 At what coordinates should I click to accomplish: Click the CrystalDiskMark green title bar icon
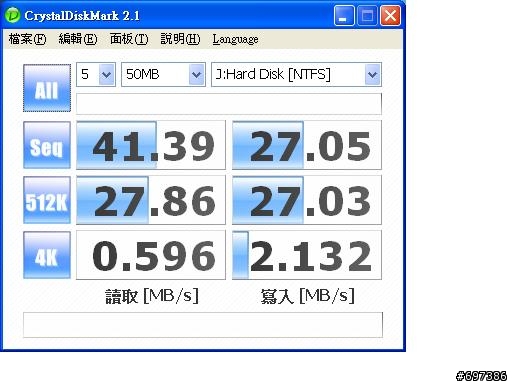point(13,15)
